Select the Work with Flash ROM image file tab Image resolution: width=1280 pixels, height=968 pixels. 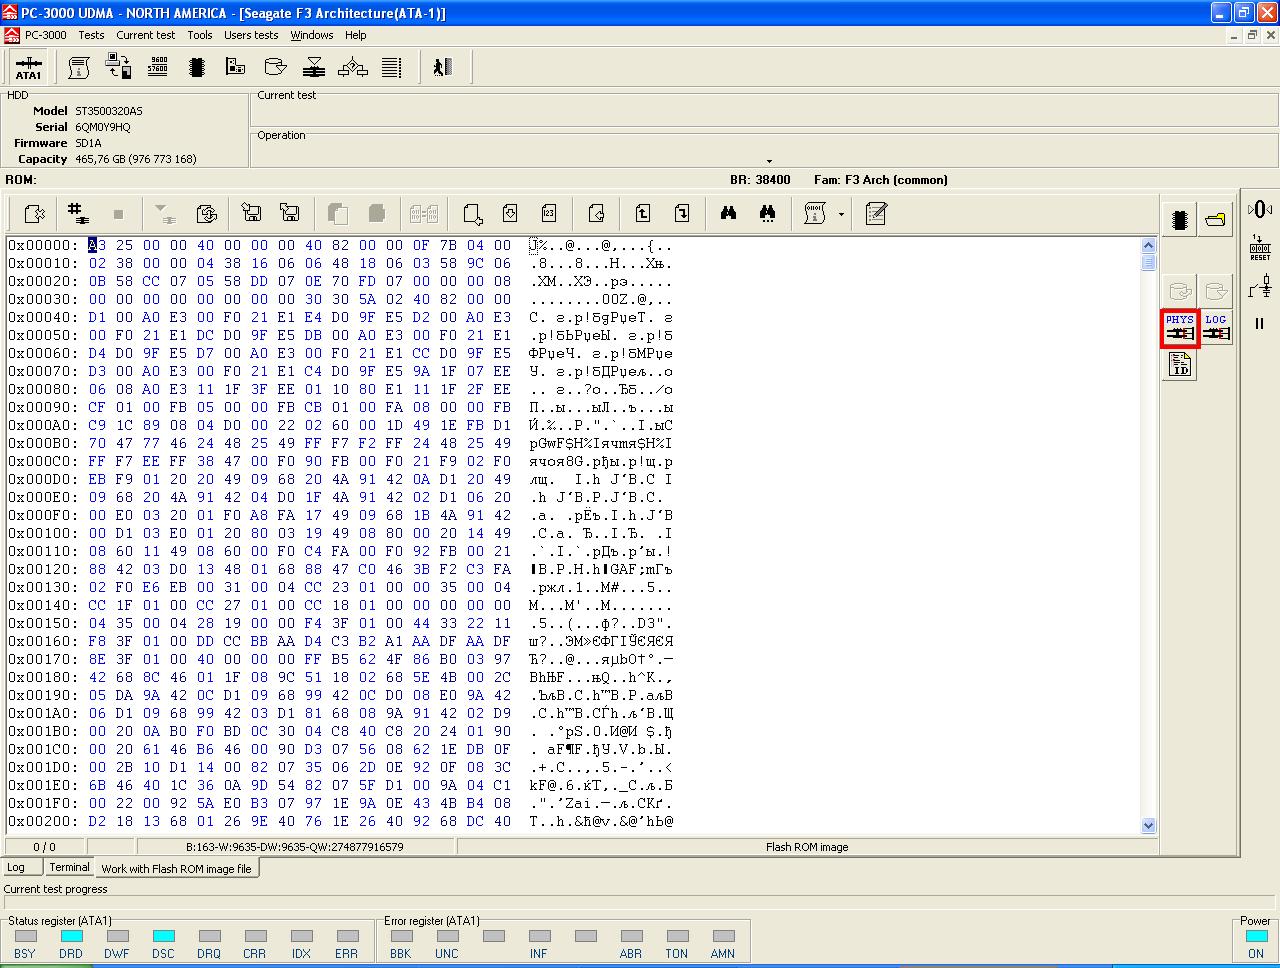point(176,869)
